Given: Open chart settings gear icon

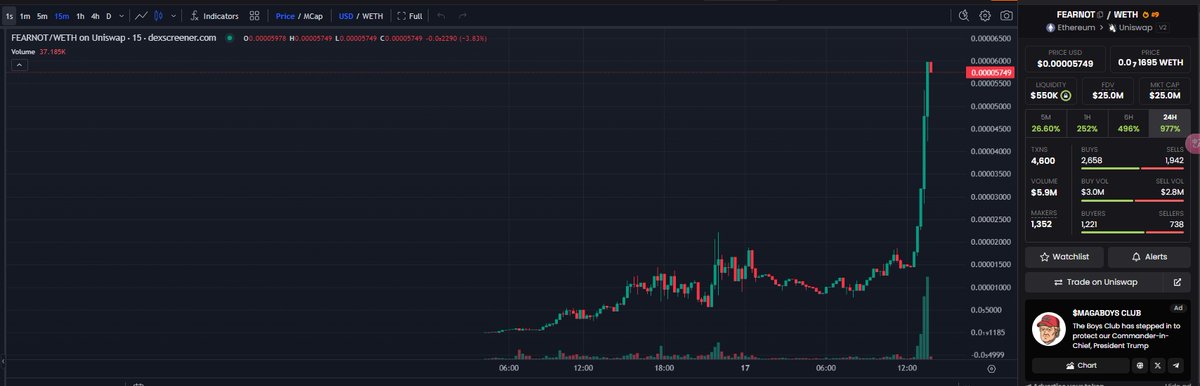Looking at the screenshot, I should pos(985,16).
